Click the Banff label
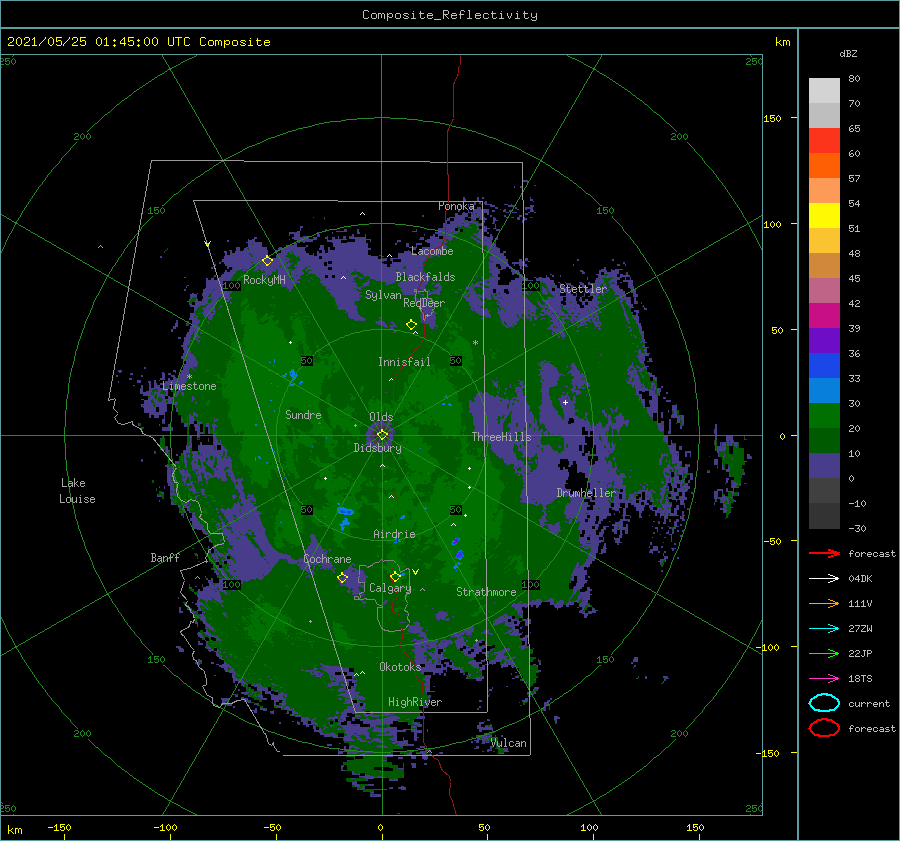The image size is (900, 841). coord(165,557)
